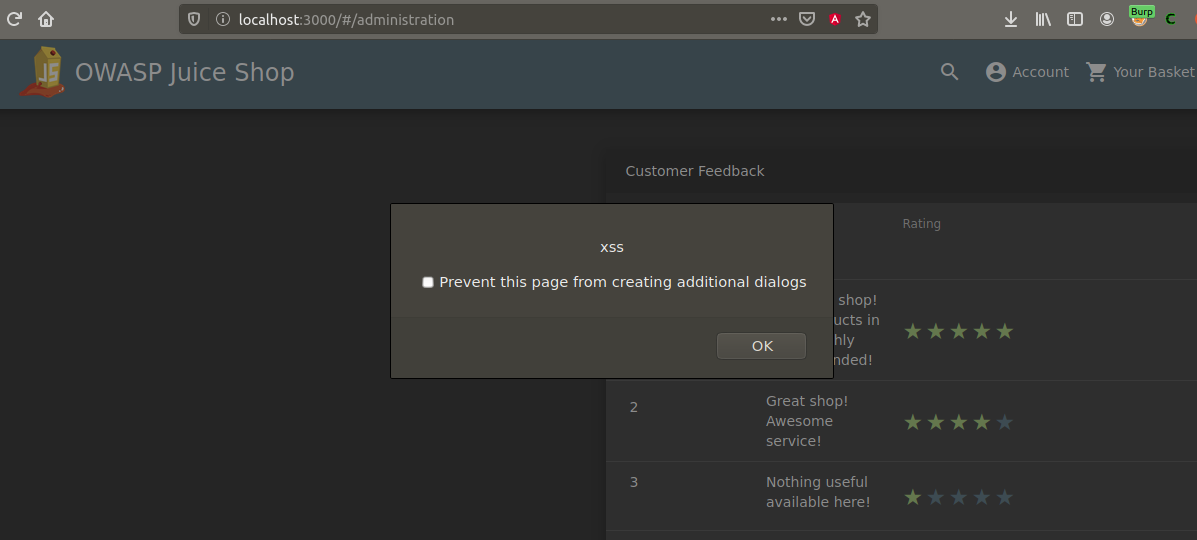Toggle the sidebar view icon
1197x540 pixels.
tap(1075, 19)
